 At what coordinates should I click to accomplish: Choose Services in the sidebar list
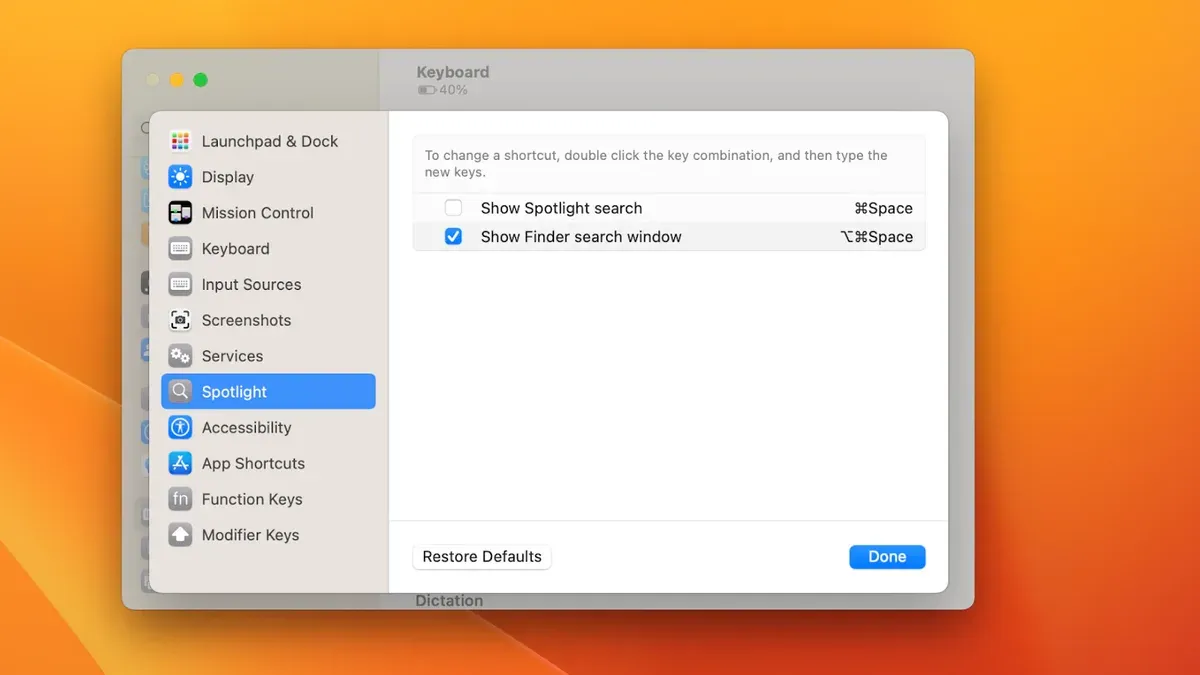pyautogui.click(x=268, y=356)
